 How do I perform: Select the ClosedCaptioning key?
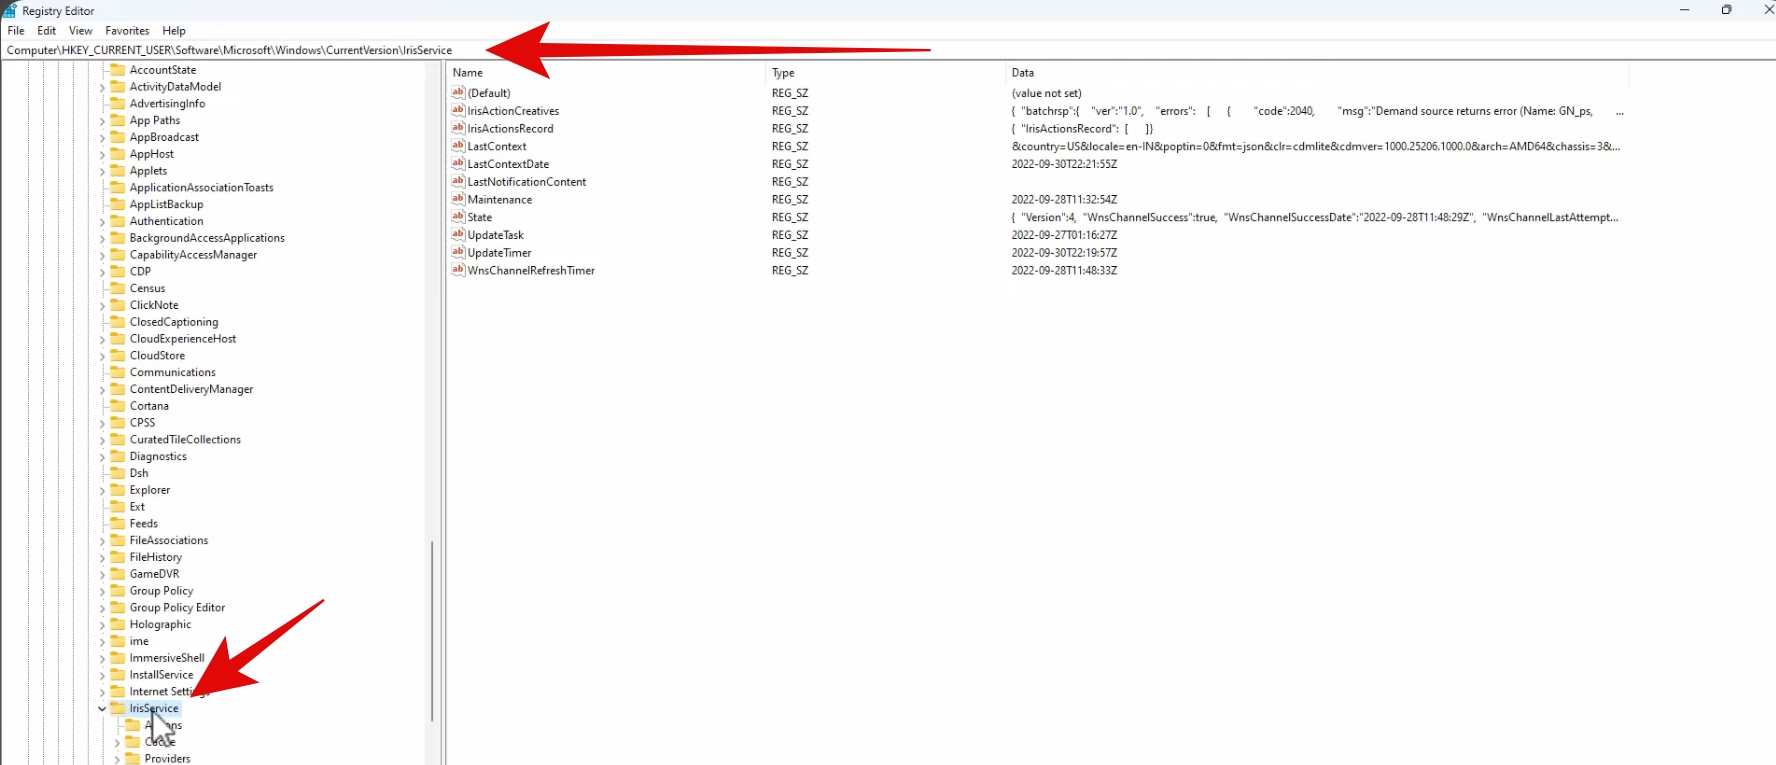click(174, 322)
